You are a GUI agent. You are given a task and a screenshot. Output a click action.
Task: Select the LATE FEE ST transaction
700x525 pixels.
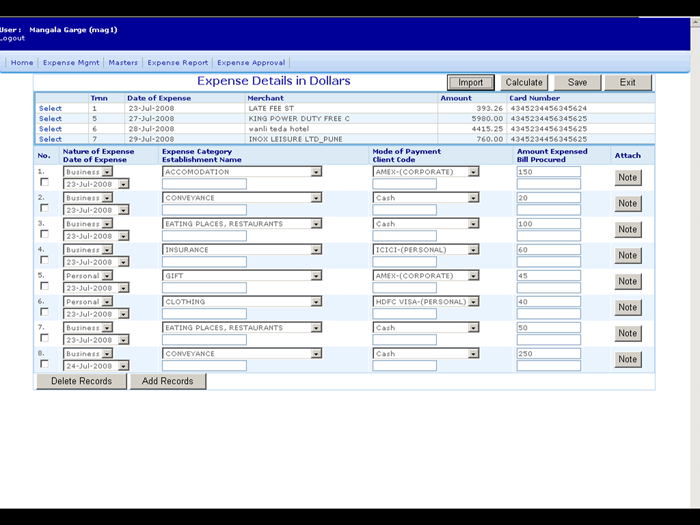click(x=50, y=108)
